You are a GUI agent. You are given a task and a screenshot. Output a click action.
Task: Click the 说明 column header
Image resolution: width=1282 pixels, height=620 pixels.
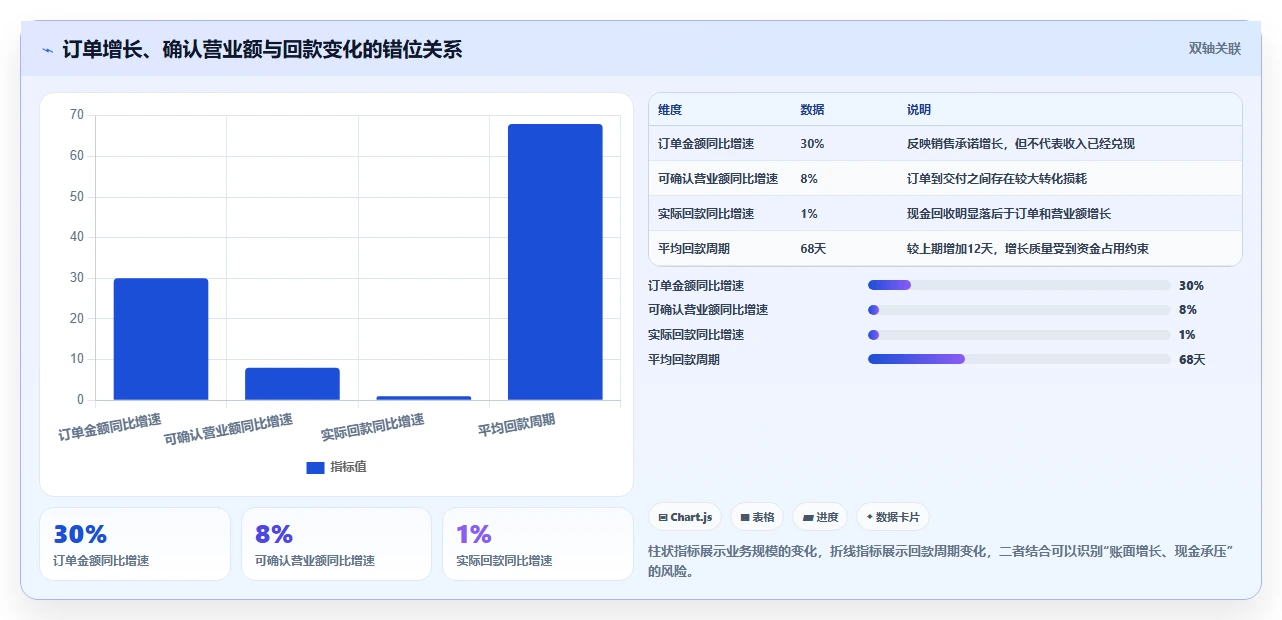919,110
